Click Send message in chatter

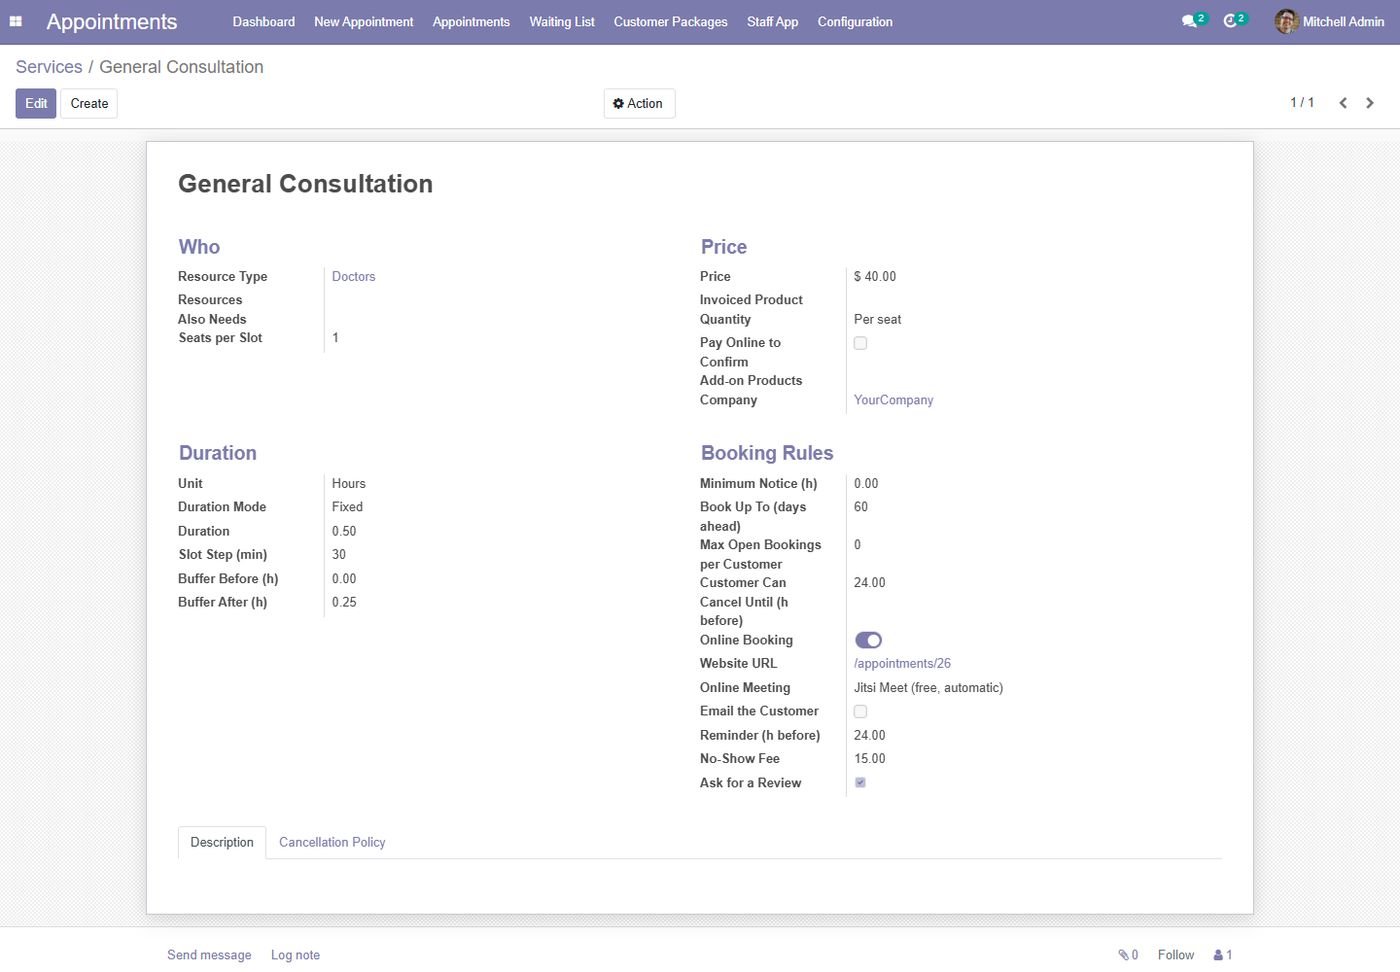tap(209, 955)
